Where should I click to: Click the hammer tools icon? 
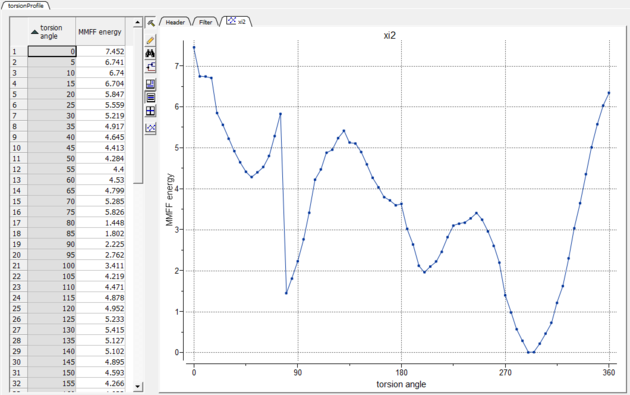coord(151,23)
